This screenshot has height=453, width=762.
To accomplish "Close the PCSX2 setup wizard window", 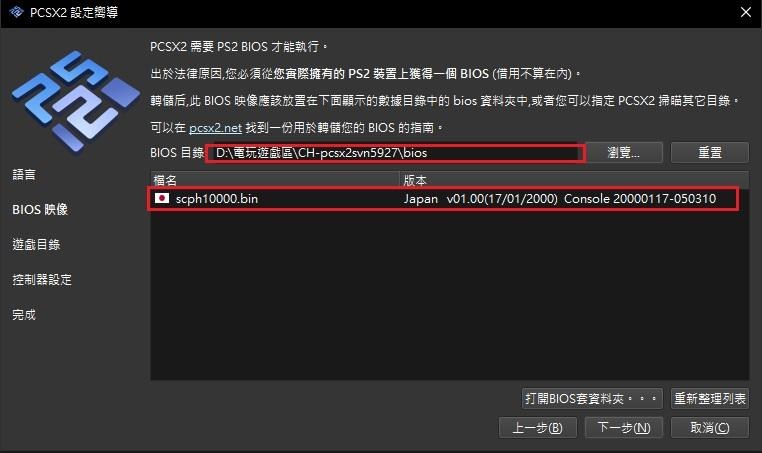I will point(745,12).
